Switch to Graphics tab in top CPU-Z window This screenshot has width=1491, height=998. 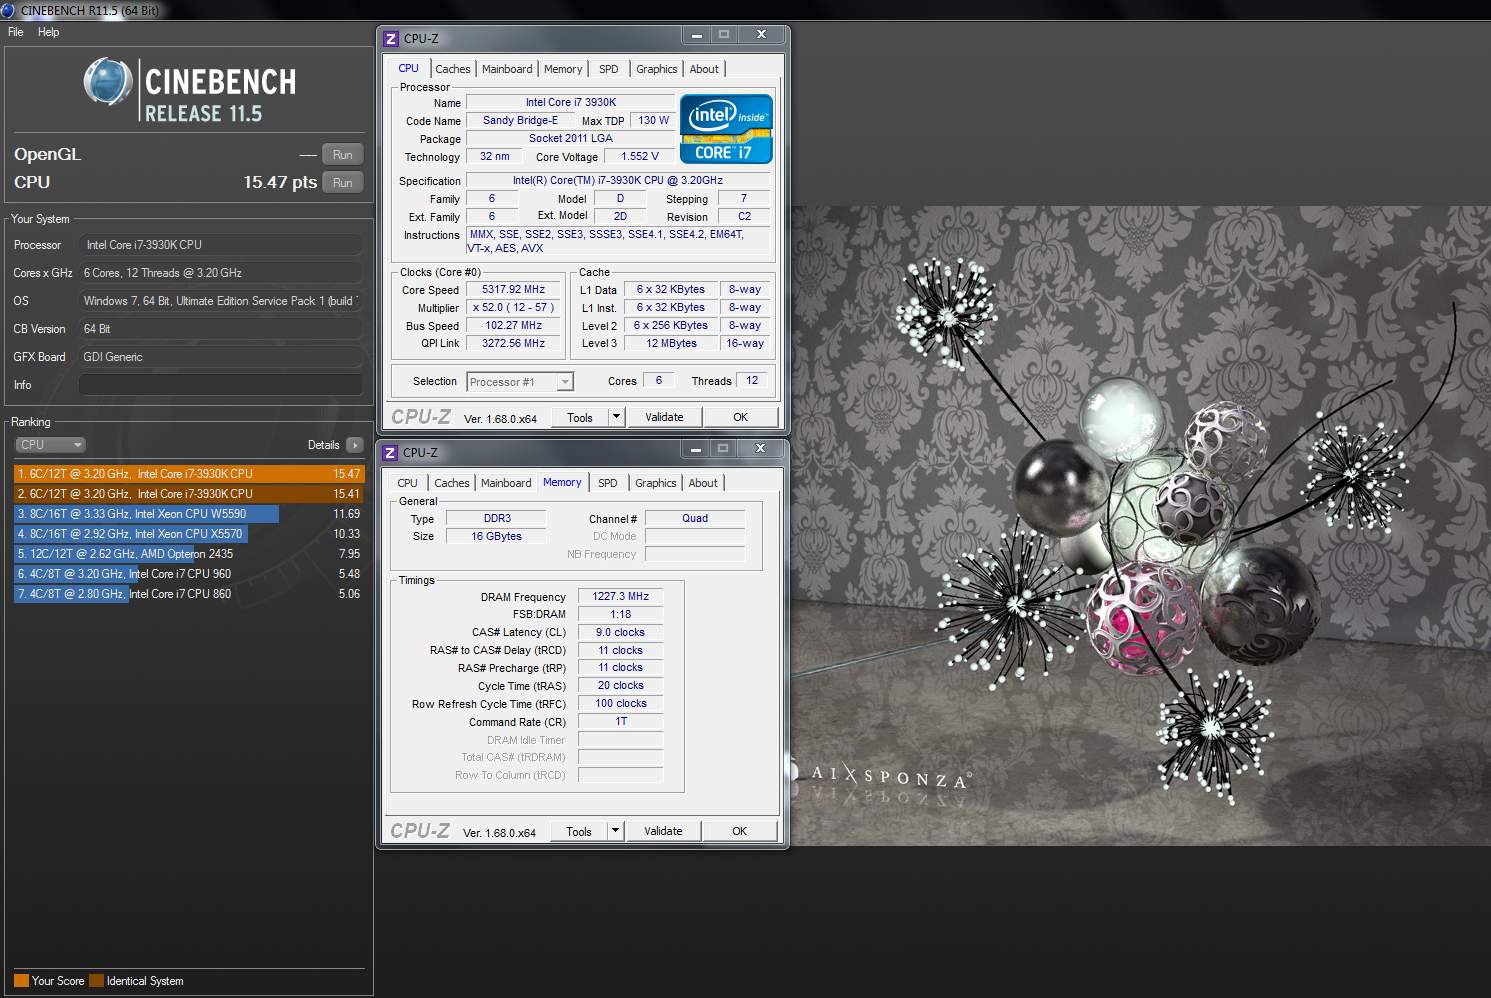[656, 69]
